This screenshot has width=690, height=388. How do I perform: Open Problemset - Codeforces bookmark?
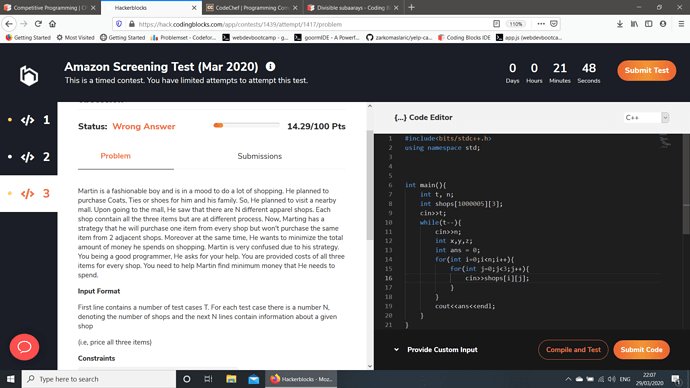pyautogui.click(x=183, y=37)
